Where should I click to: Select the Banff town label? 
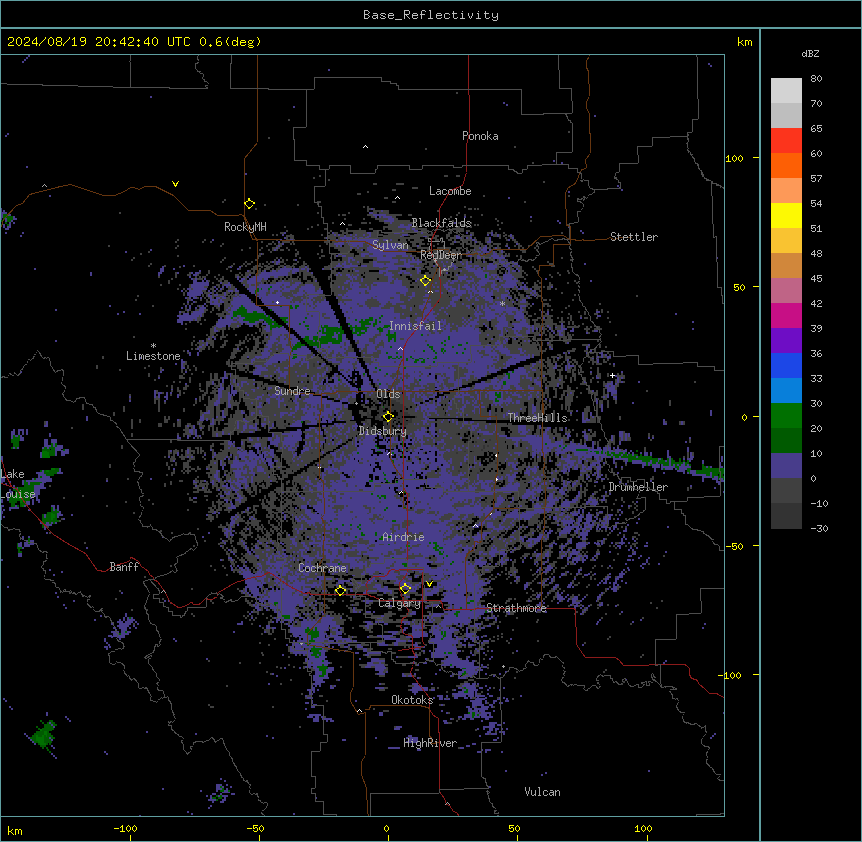[124, 567]
